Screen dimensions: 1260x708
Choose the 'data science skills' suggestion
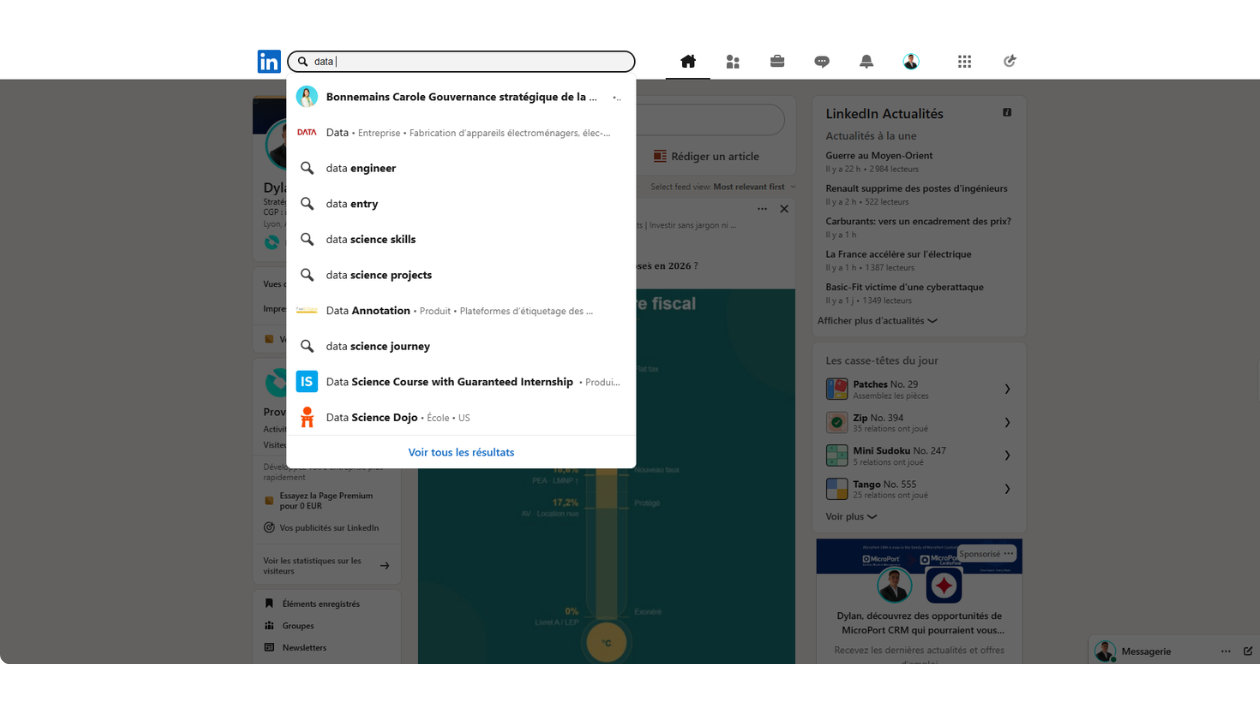click(x=461, y=239)
